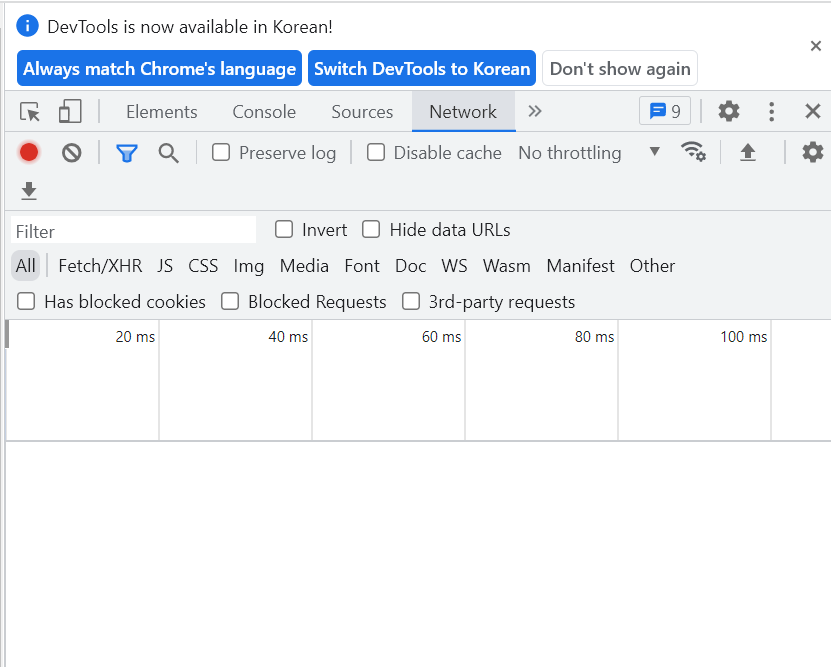
Task: Check the Blocked Requests checkbox
Action: point(230,301)
